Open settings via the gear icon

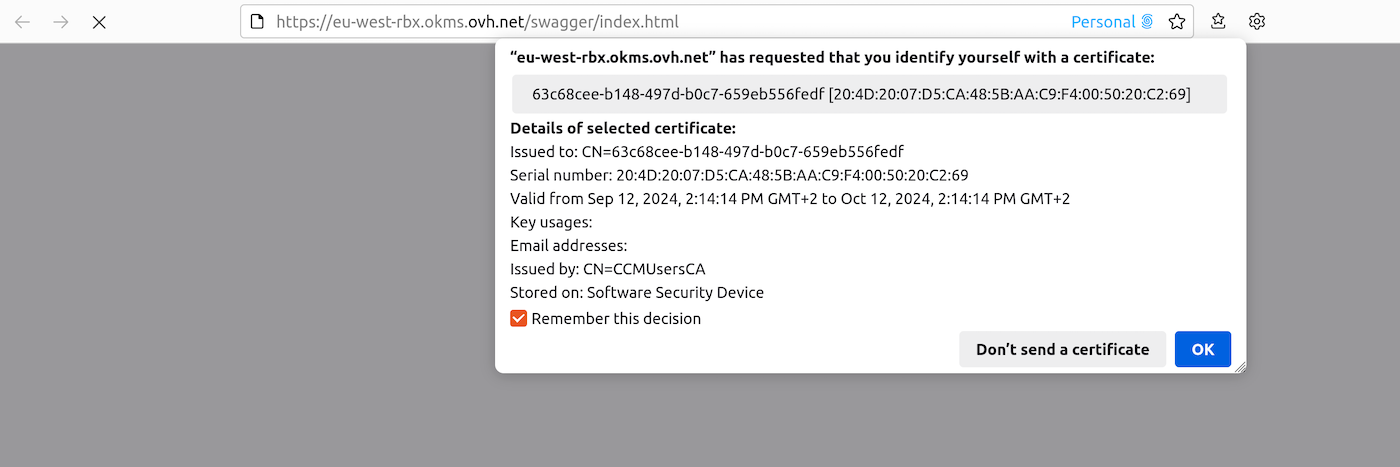(1257, 22)
